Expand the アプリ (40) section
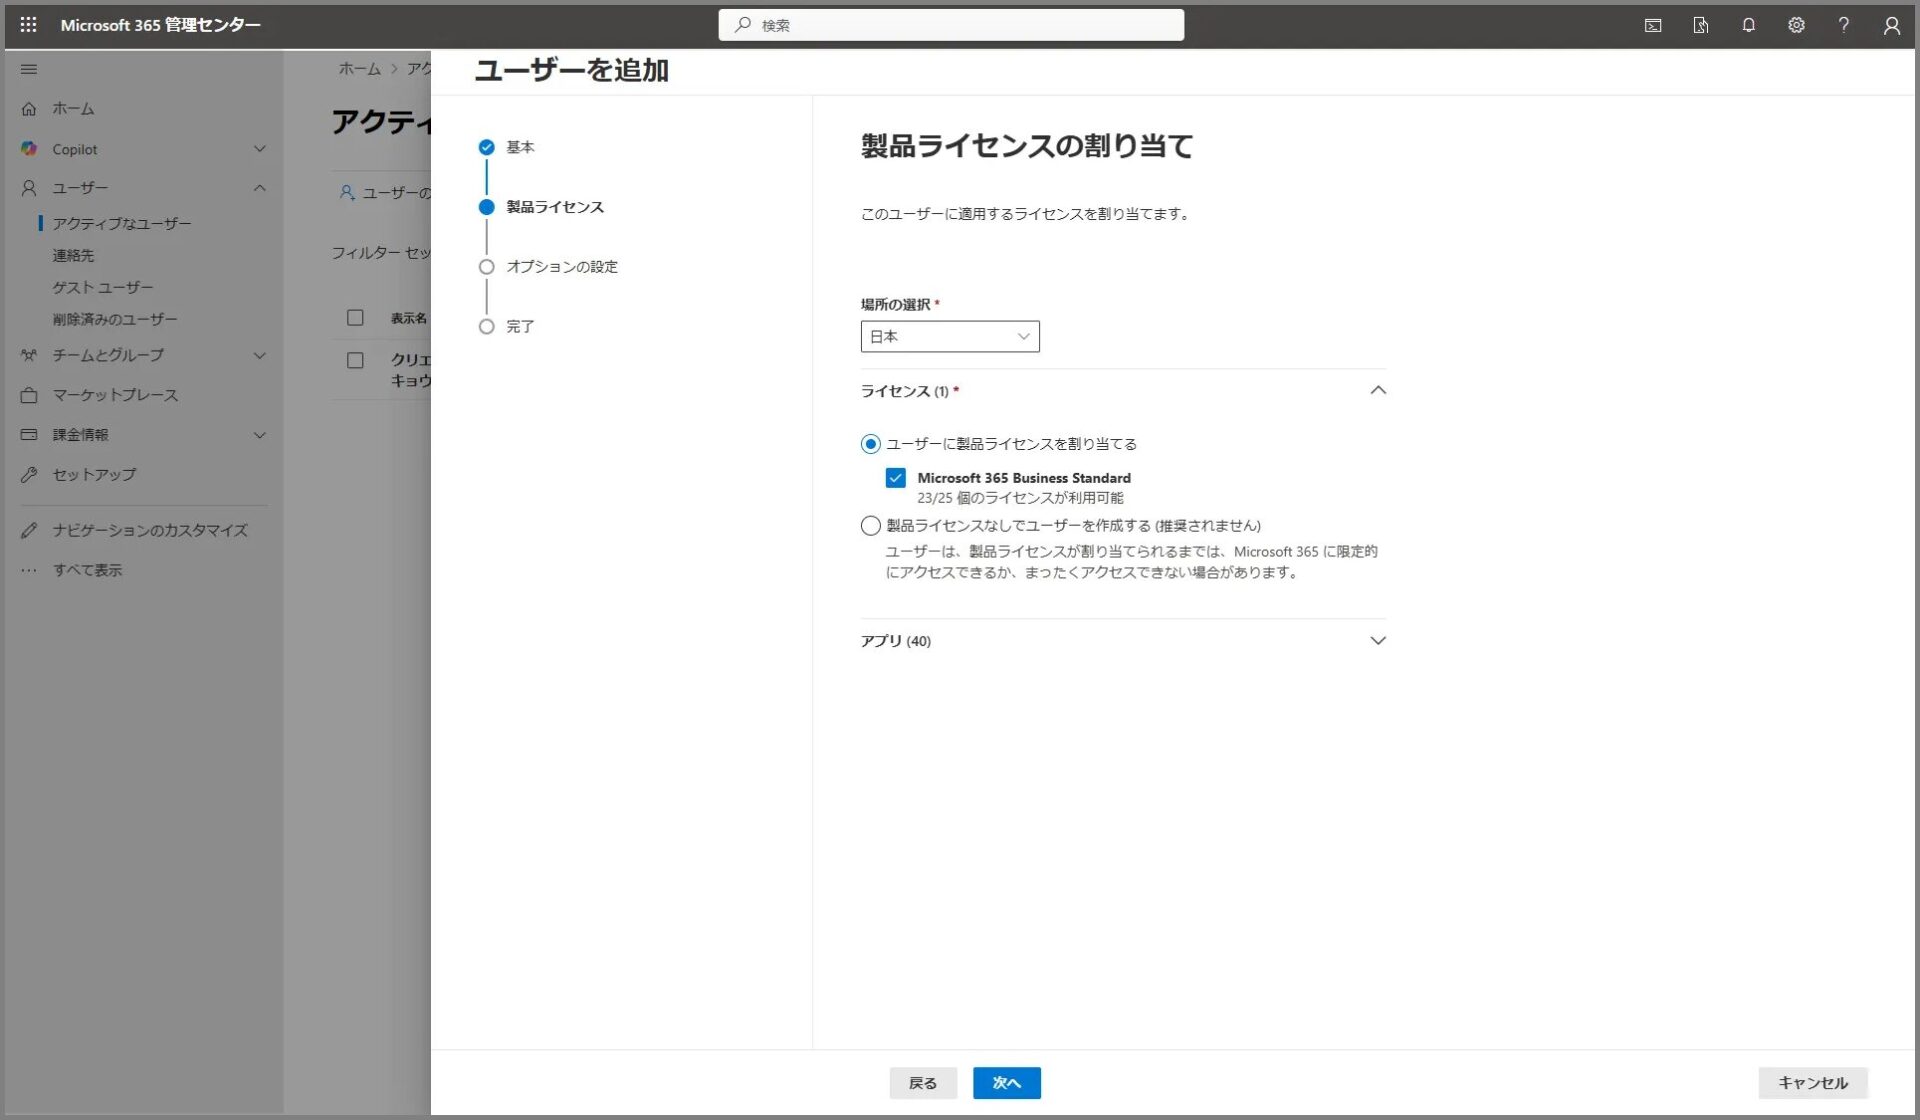 (1377, 641)
